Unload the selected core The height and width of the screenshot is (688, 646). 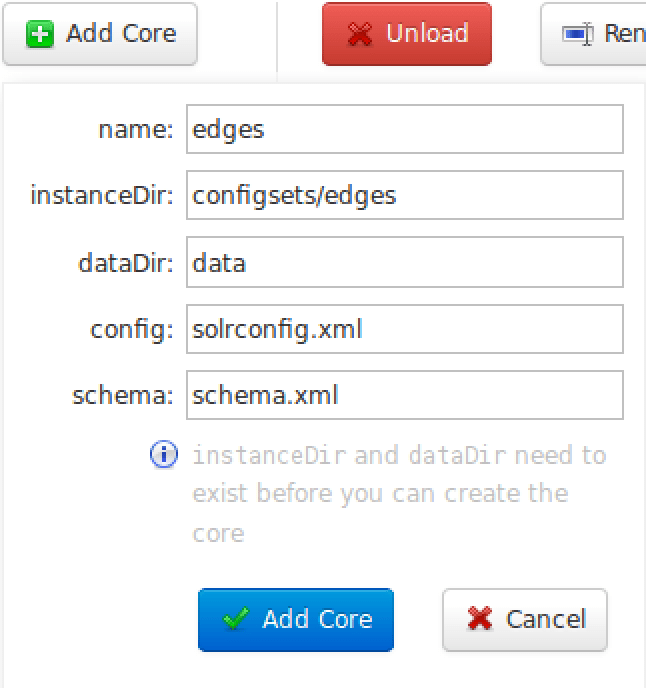(407, 34)
